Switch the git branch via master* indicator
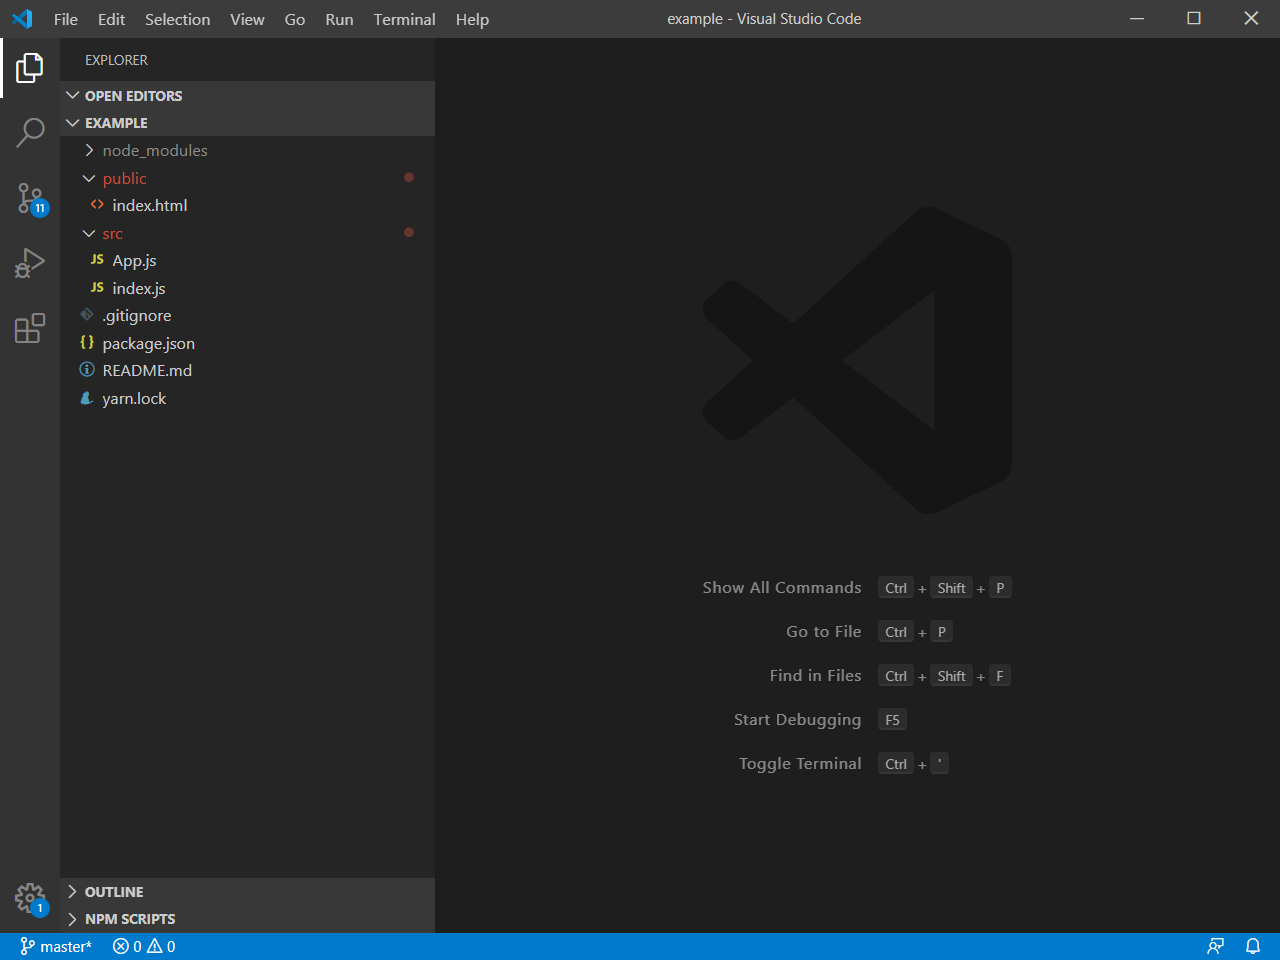The image size is (1280, 960). [56, 946]
